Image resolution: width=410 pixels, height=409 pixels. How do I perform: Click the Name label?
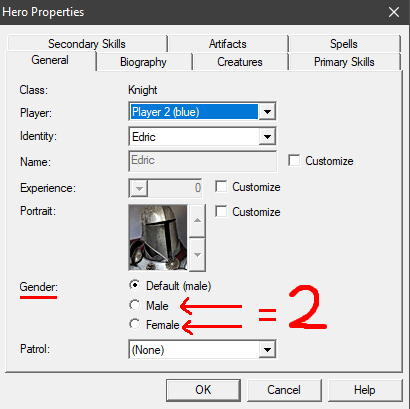coord(35,162)
